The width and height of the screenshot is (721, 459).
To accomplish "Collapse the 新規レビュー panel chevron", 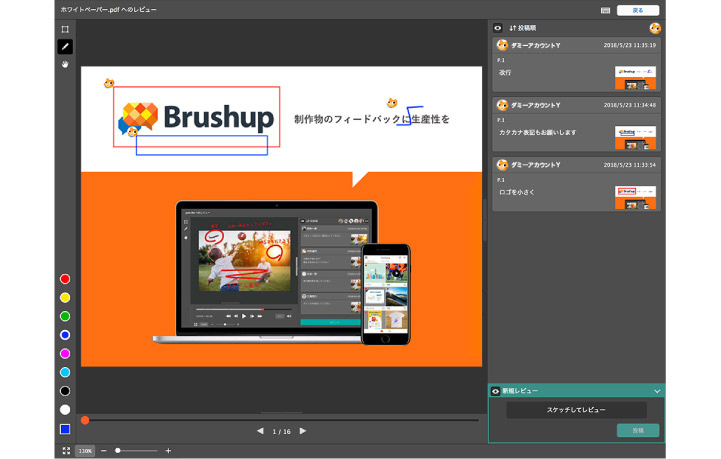I will coord(657,391).
